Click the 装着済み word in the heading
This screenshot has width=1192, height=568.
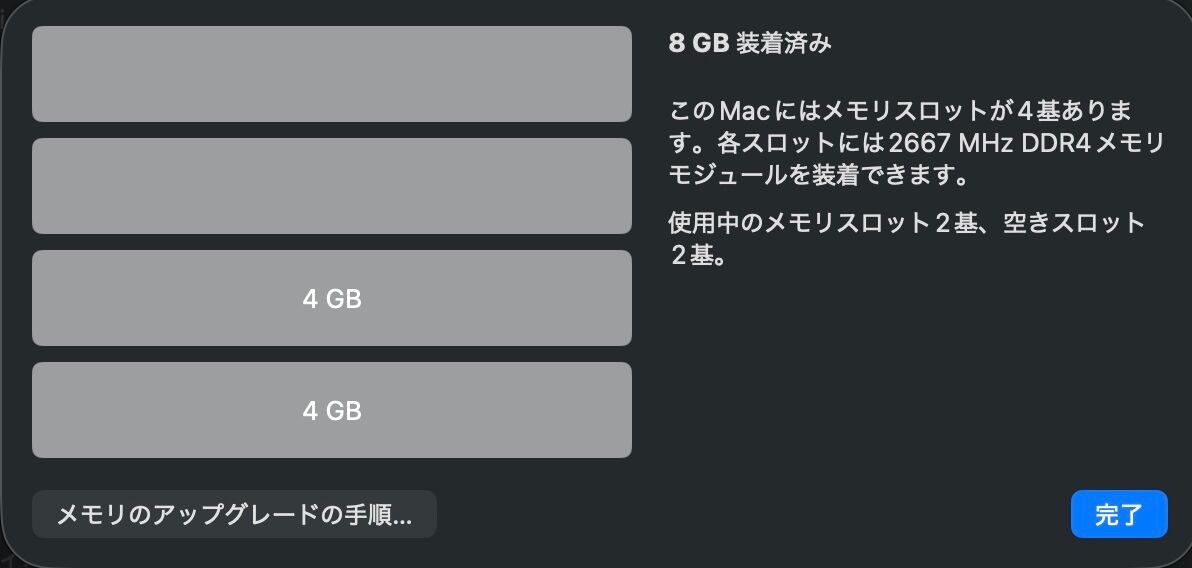click(783, 43)
